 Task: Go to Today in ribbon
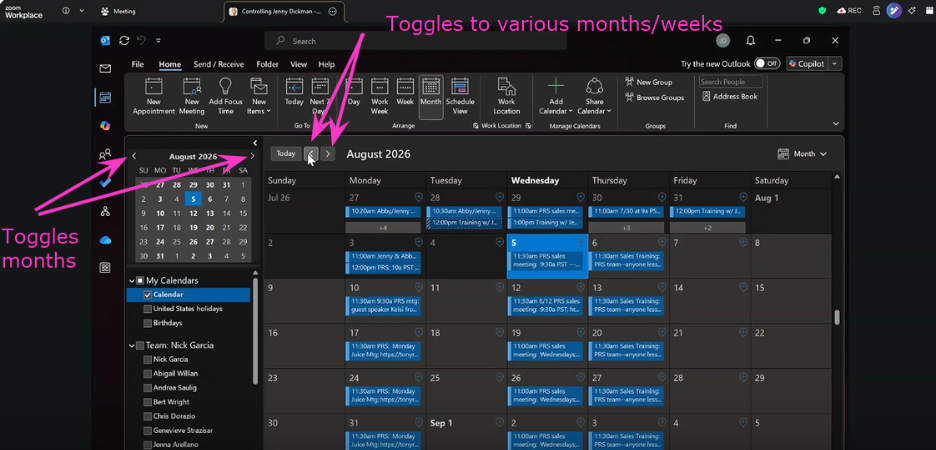pos(294,93)
